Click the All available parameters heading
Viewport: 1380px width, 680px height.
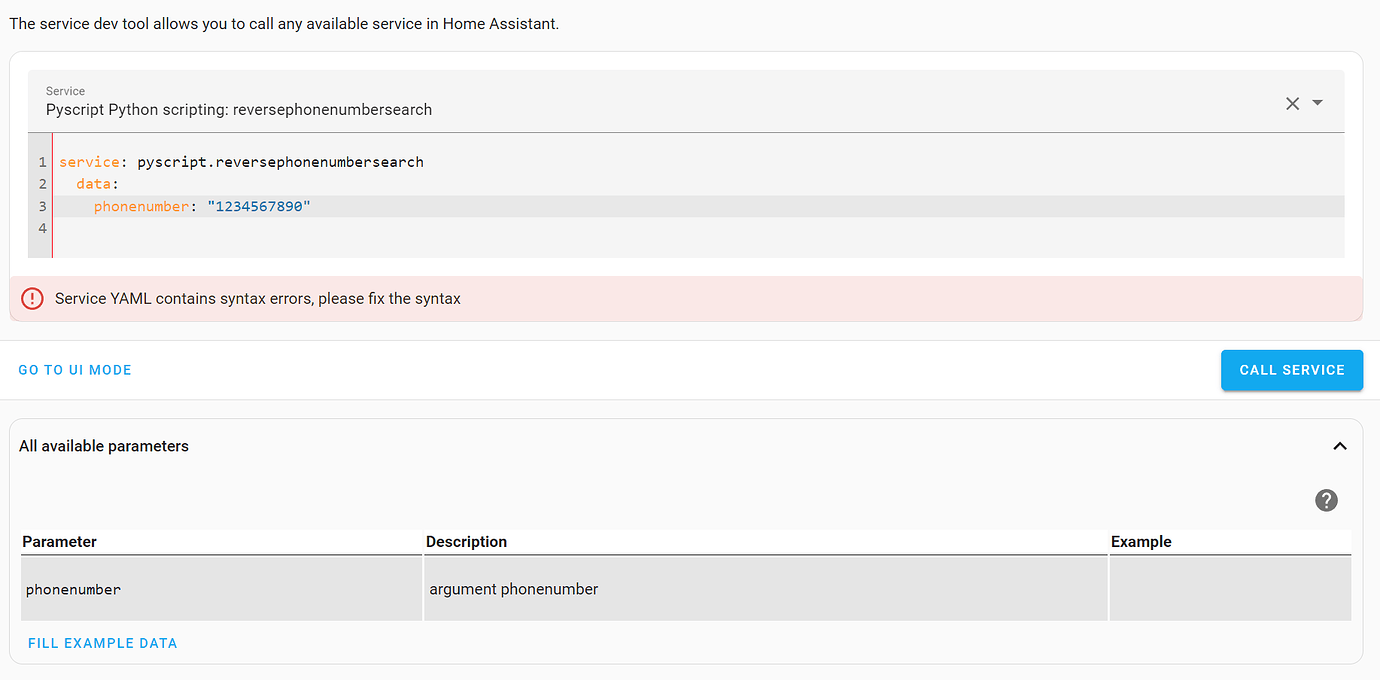(104, 446)
